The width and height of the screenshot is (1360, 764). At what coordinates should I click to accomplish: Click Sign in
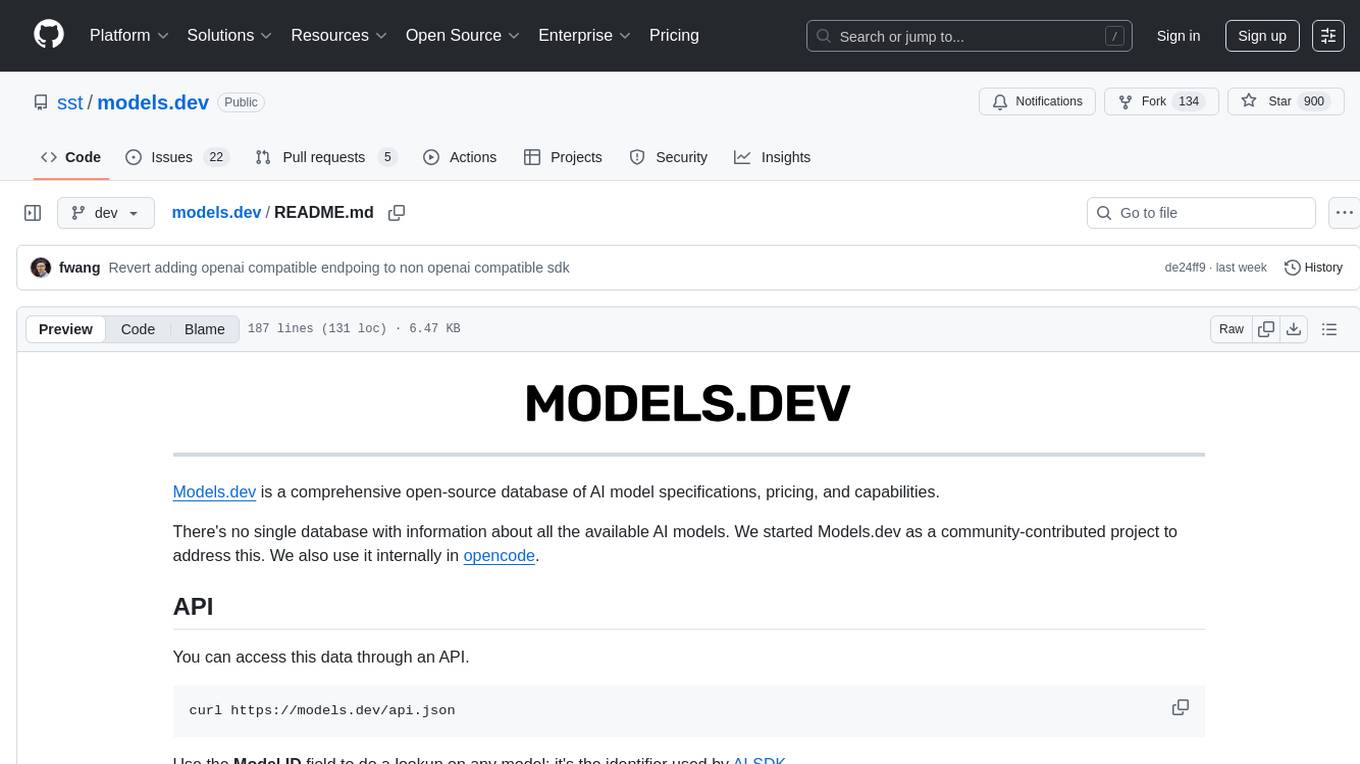coord(1178,35)
